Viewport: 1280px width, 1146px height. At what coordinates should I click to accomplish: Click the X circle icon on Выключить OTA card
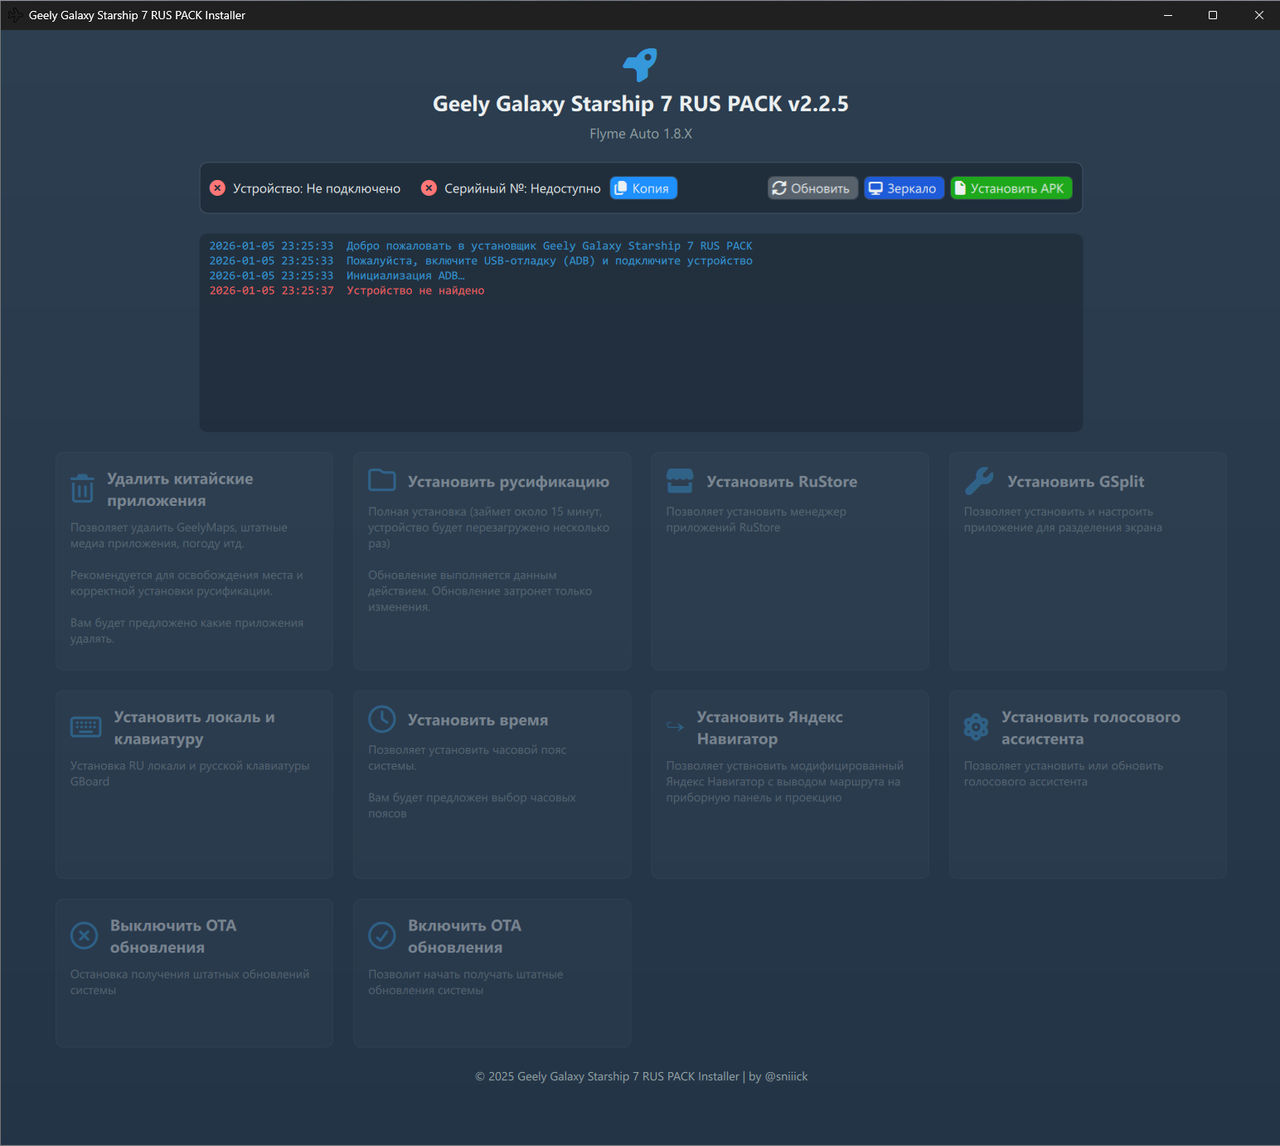pos(84,936)
